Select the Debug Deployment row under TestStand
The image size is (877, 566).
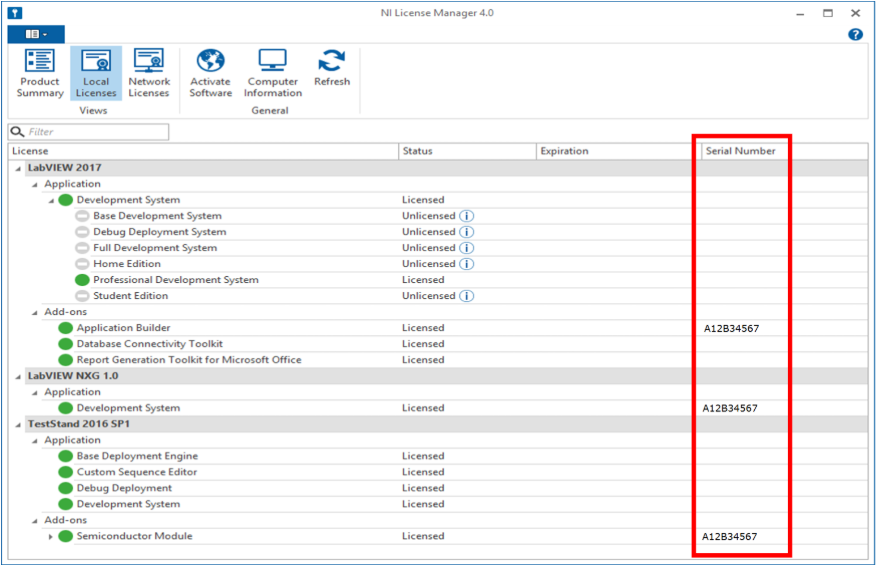click(438, 488)
